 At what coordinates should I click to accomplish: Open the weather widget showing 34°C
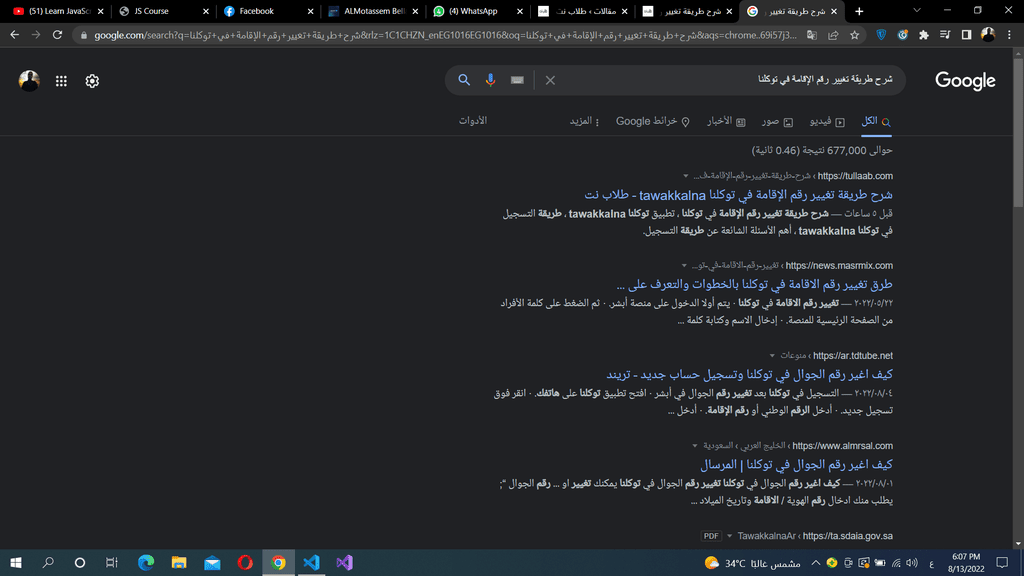(752, 563)
